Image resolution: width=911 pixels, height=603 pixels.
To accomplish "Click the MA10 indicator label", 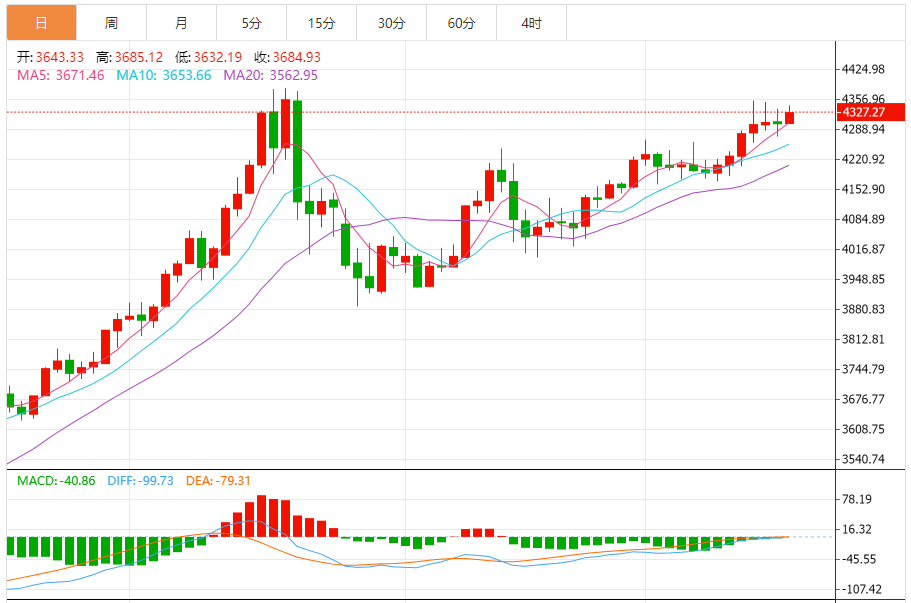I will [164, 75].
